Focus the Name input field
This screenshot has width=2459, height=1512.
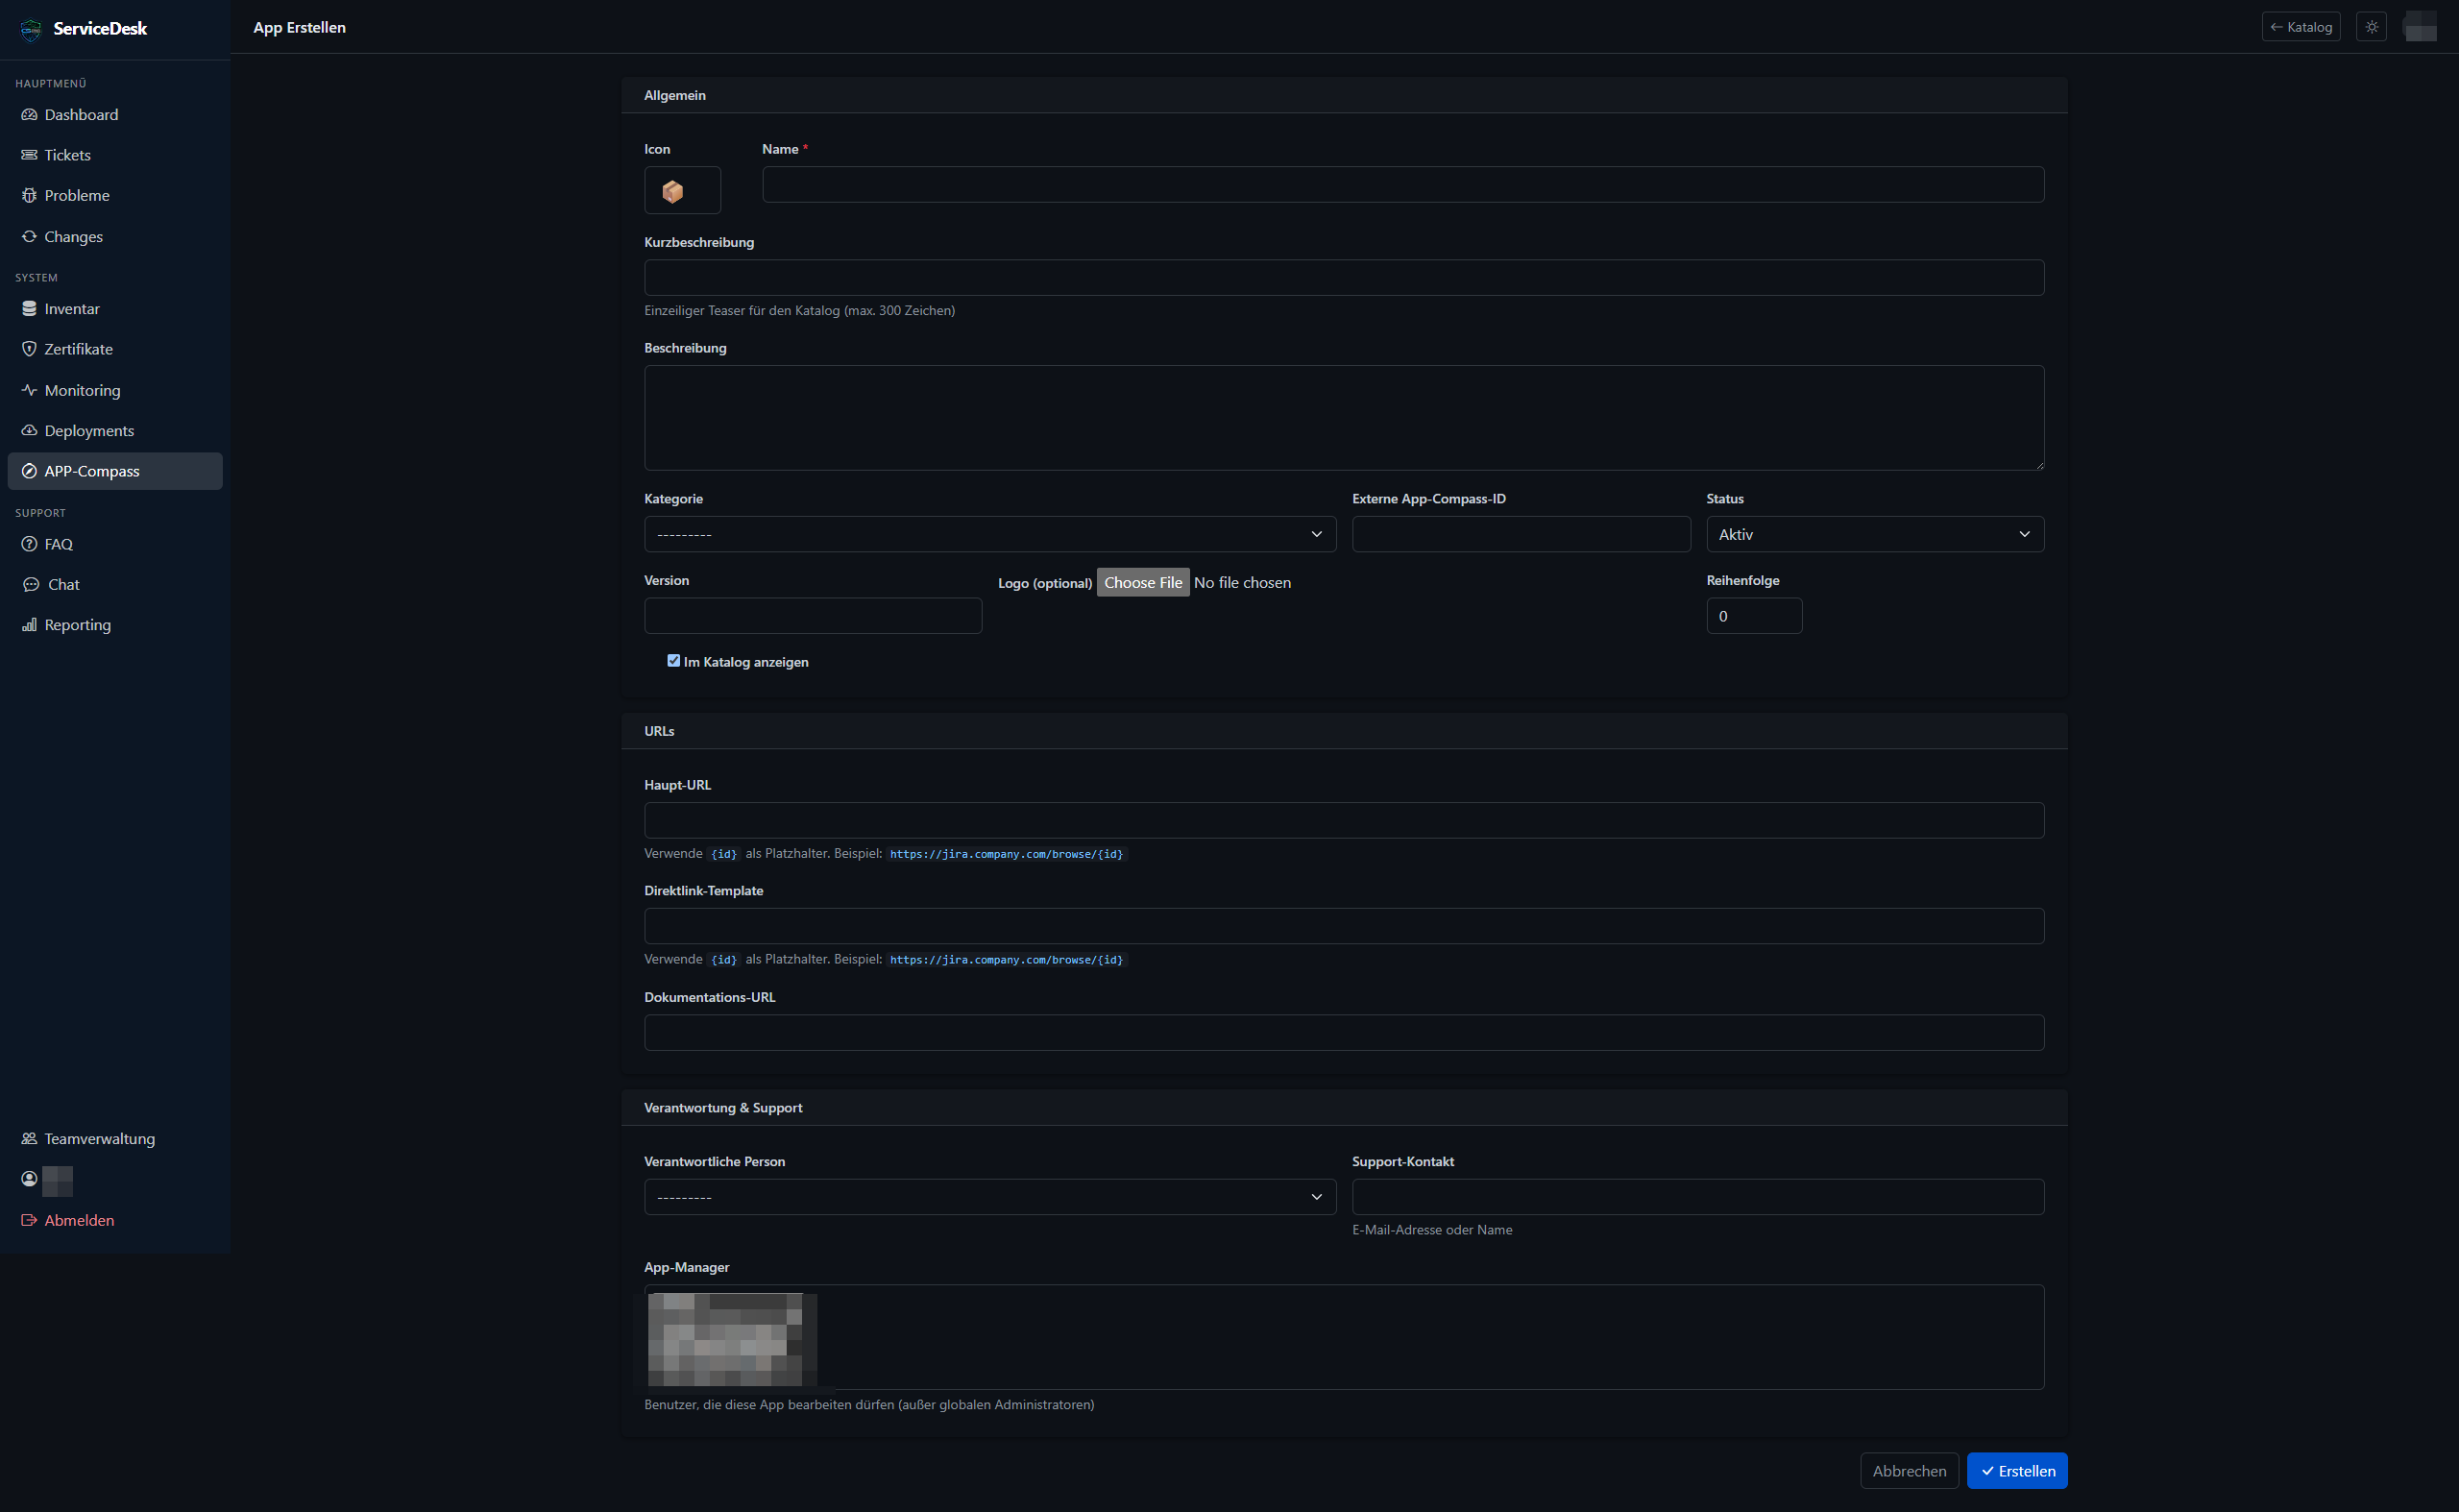click(1403, 184)
